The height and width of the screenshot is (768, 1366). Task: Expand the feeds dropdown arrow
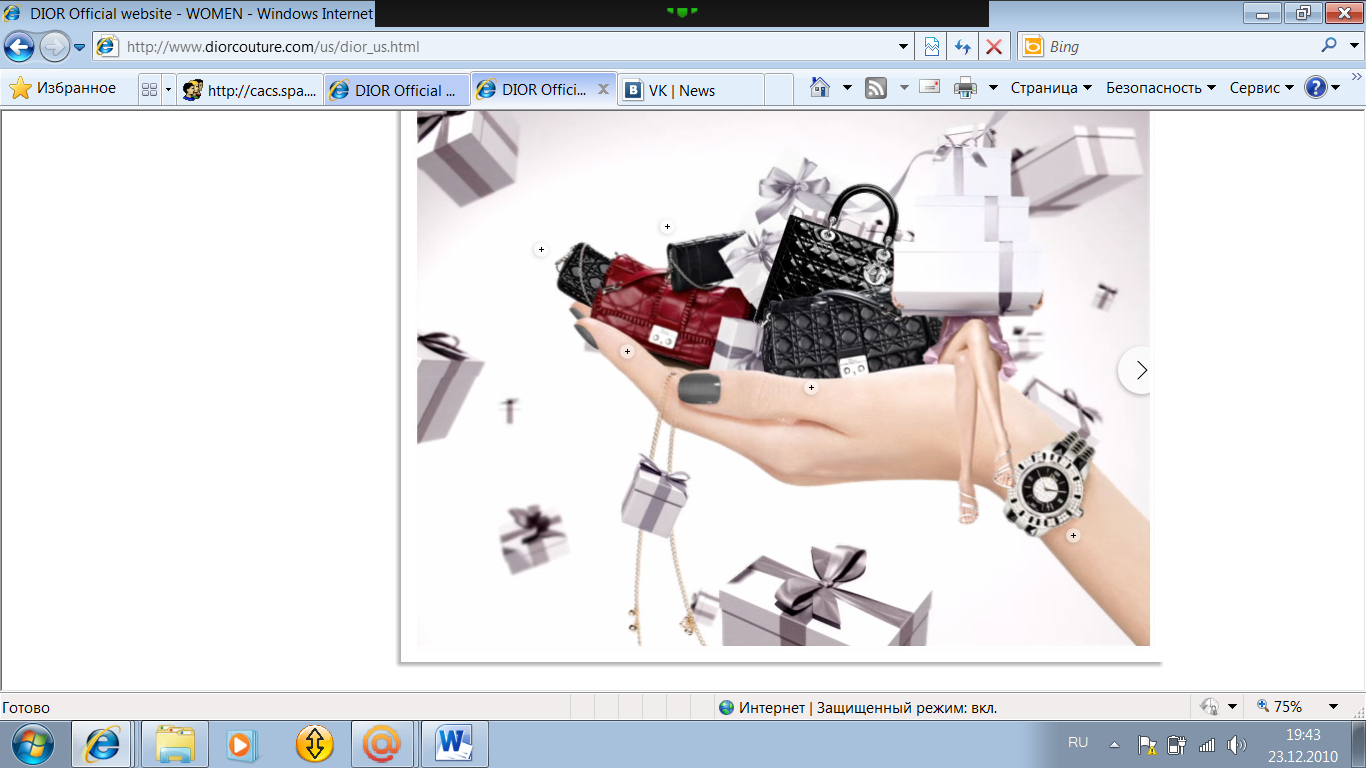[904, 88]
